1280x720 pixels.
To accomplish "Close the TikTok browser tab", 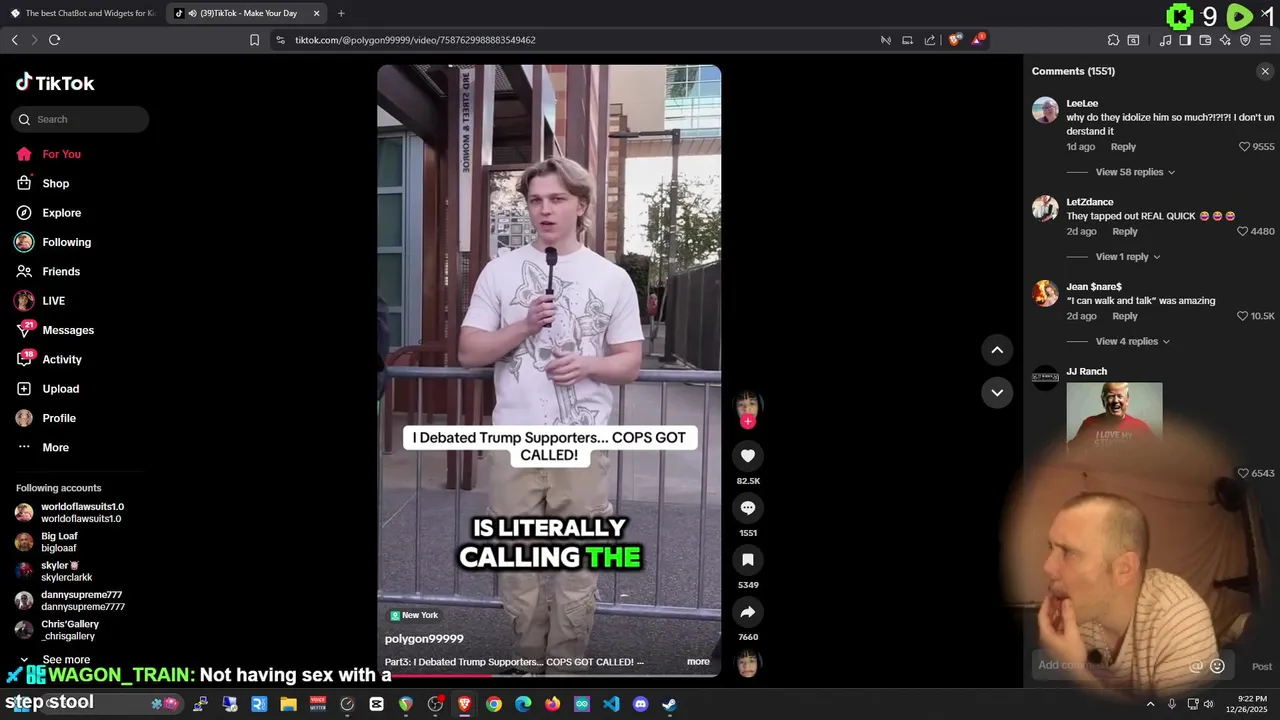I will 317,13.
